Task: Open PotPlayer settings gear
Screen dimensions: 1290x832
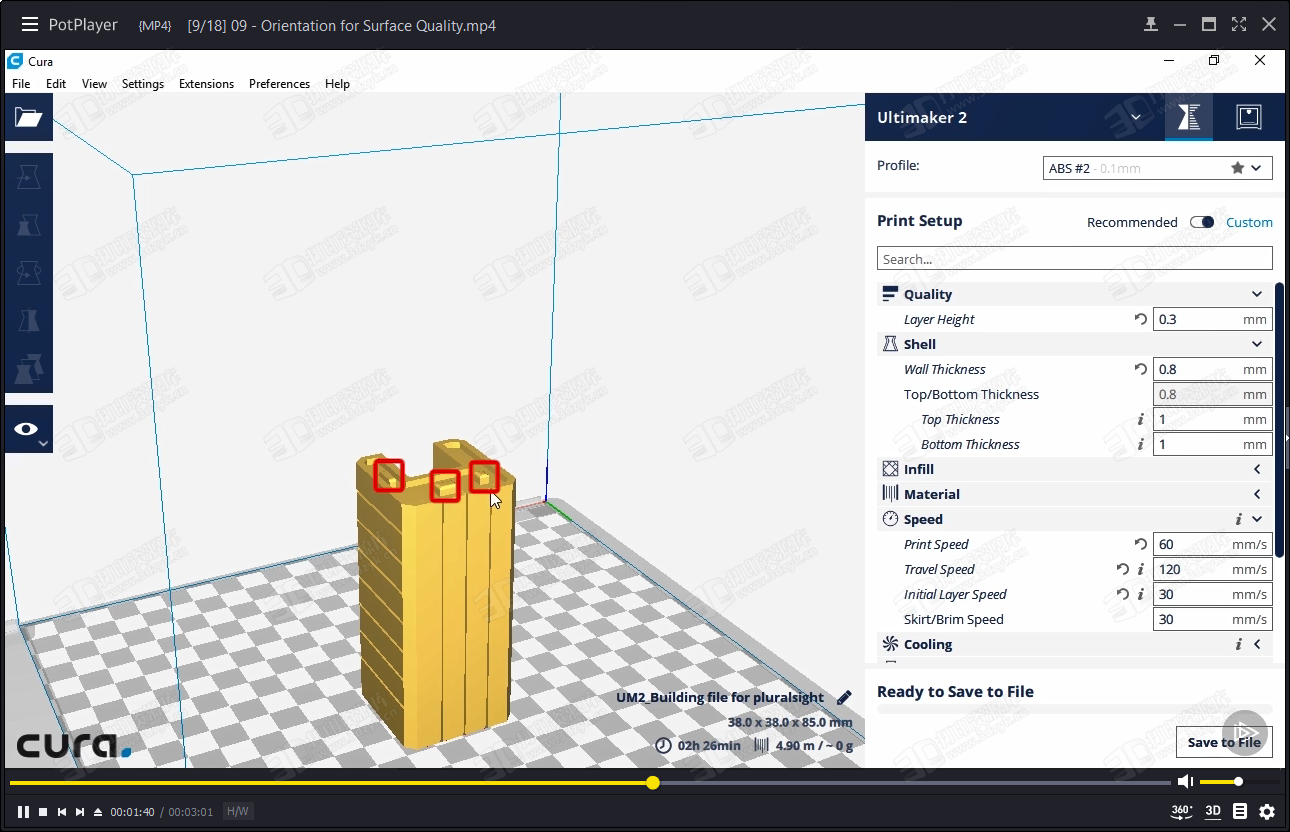Action: [x=1267, y=811]
